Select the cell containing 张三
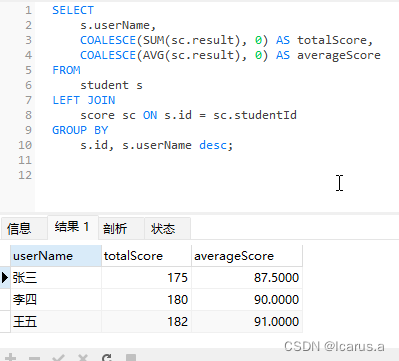This screenshot has height=361, width=399. (x=56, y=278)
